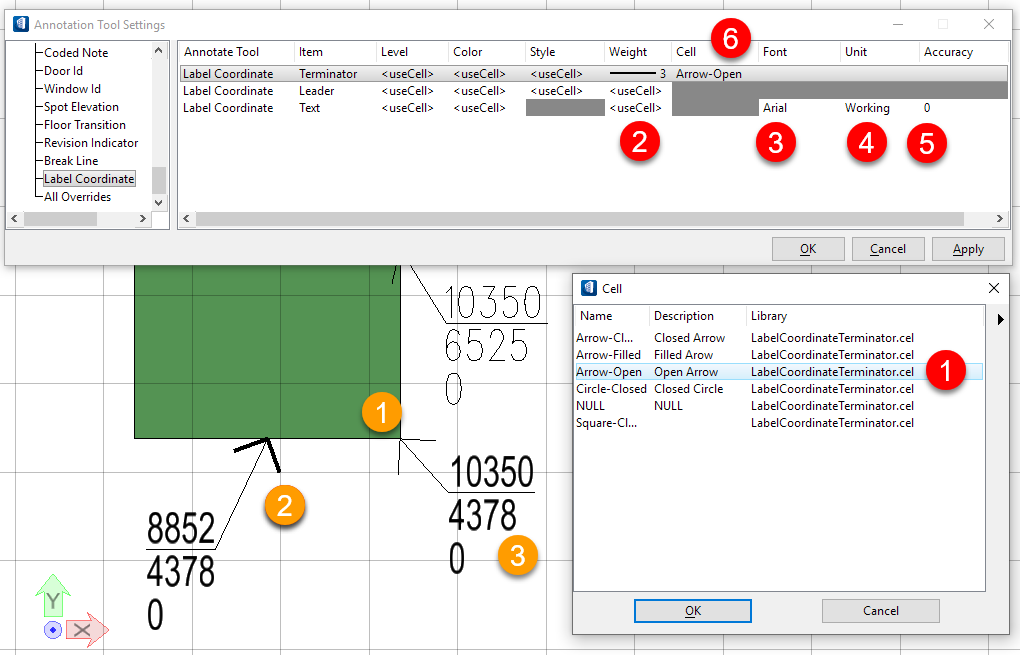The width and height of the screenshot is (1020, 655).
Task: Click the X axis arrow of the view triad
Action: 87,630
